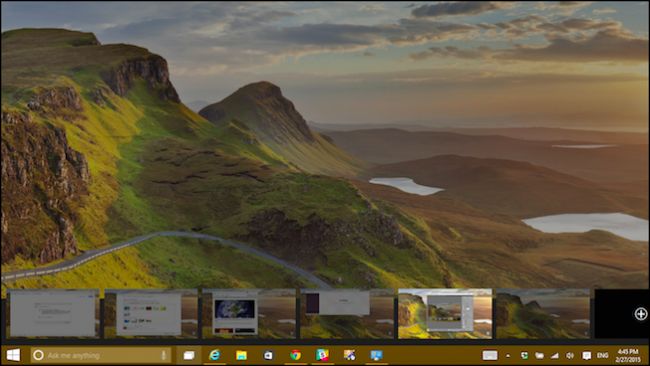The height and width of the screenshot is (366, 650).
Task: Open the clock showing 4:45 PM
Action: pos(628,356)
